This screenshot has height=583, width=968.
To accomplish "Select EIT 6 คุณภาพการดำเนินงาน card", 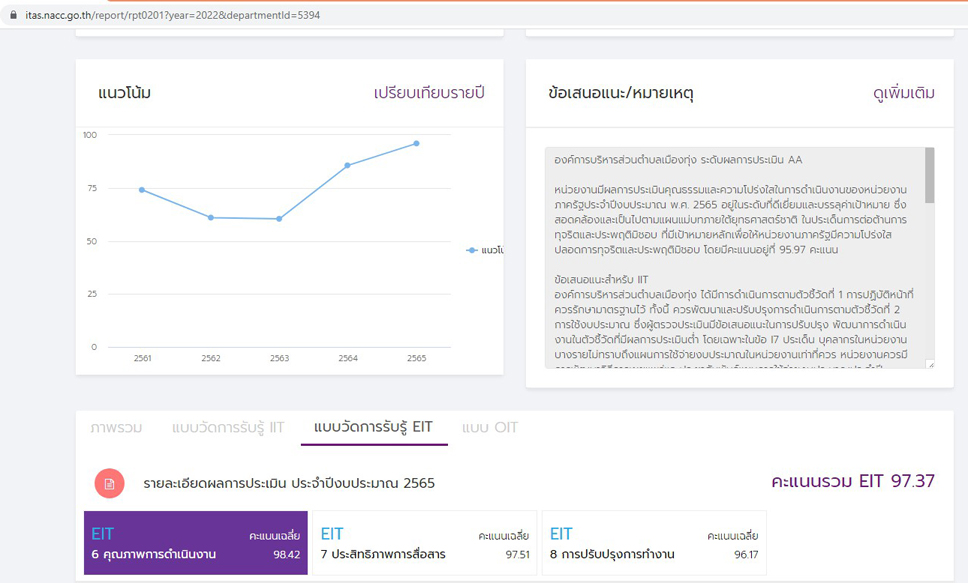I will [196, 543].
